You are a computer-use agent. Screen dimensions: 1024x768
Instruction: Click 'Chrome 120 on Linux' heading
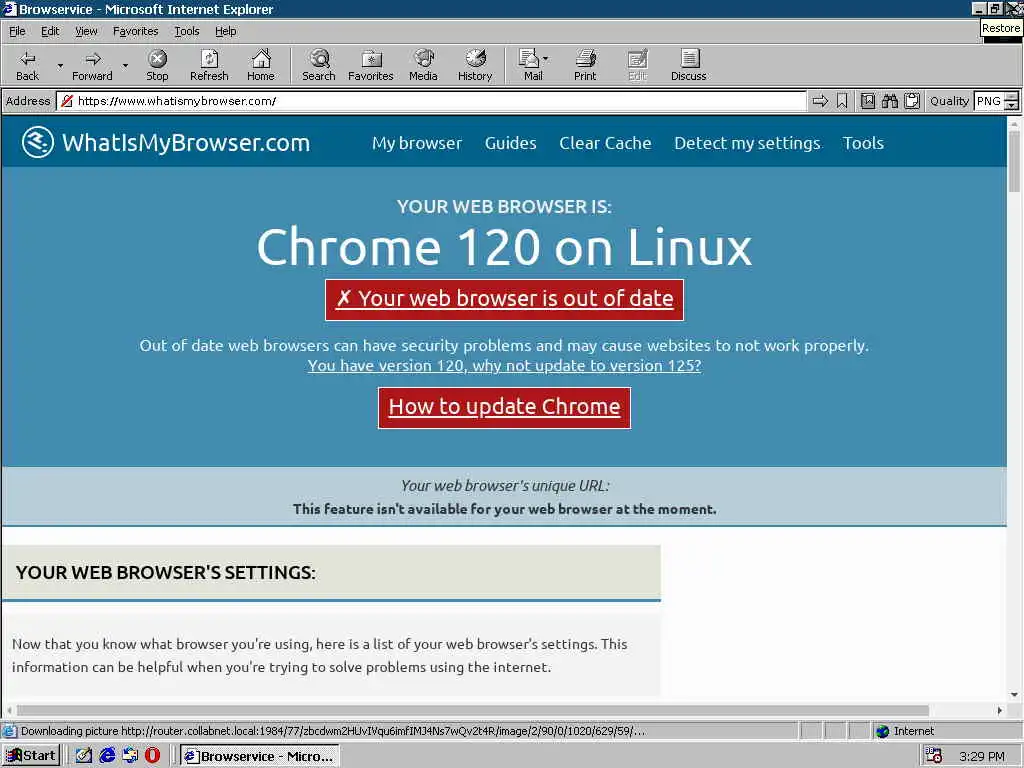pyautogui.click(x=504, y=247)
